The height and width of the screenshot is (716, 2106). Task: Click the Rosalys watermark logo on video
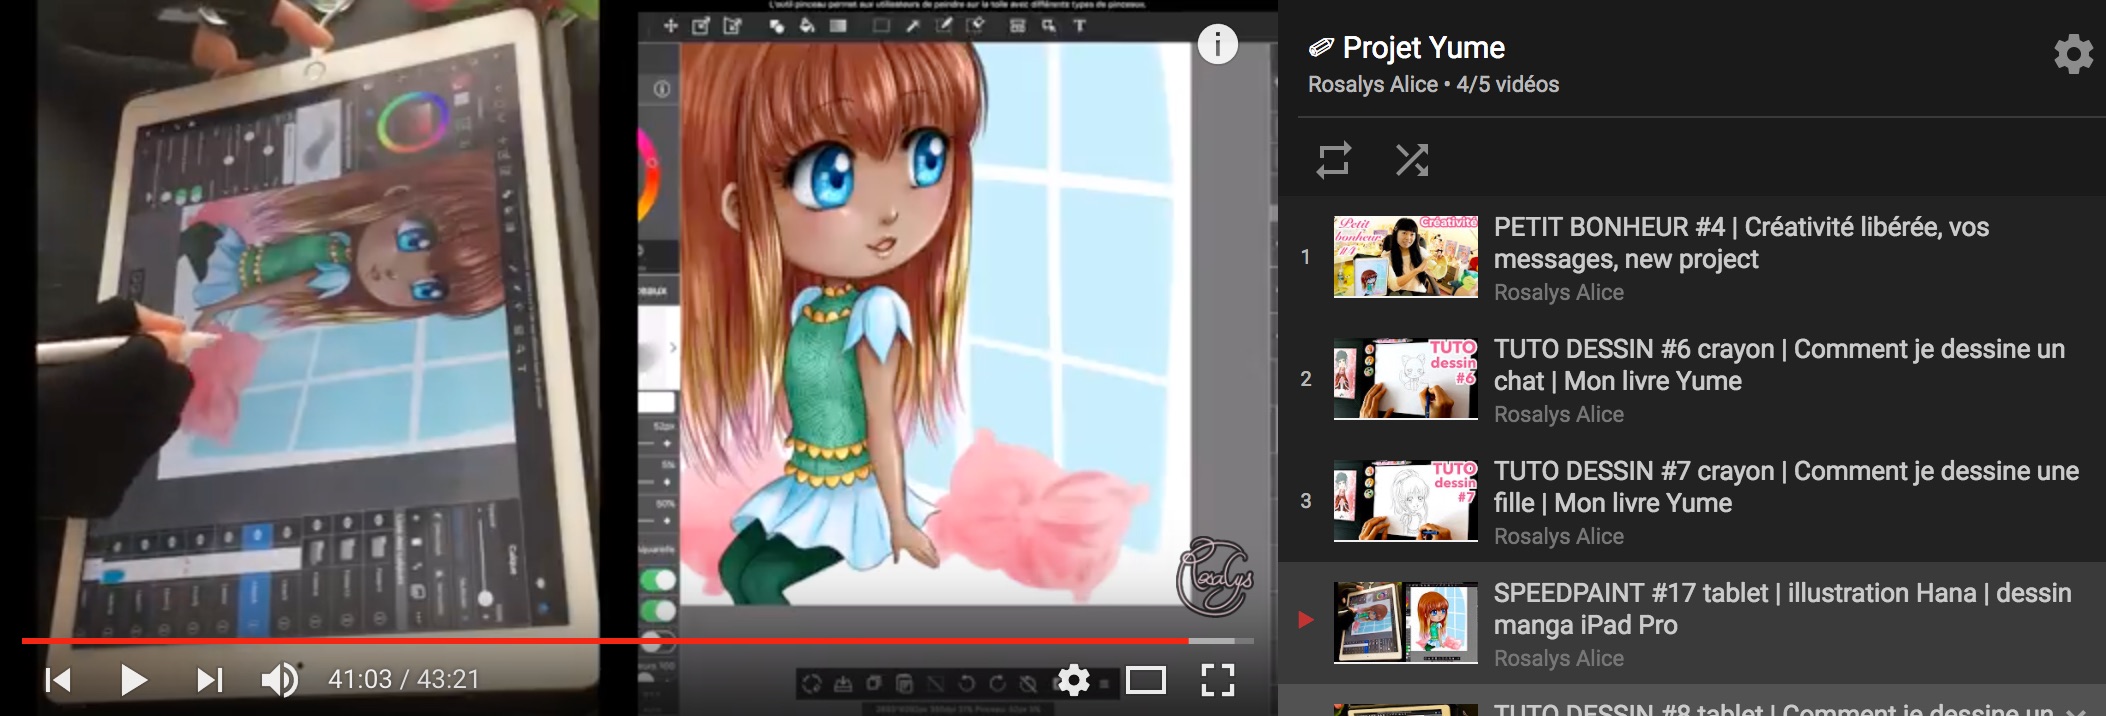pos(1213,577)
